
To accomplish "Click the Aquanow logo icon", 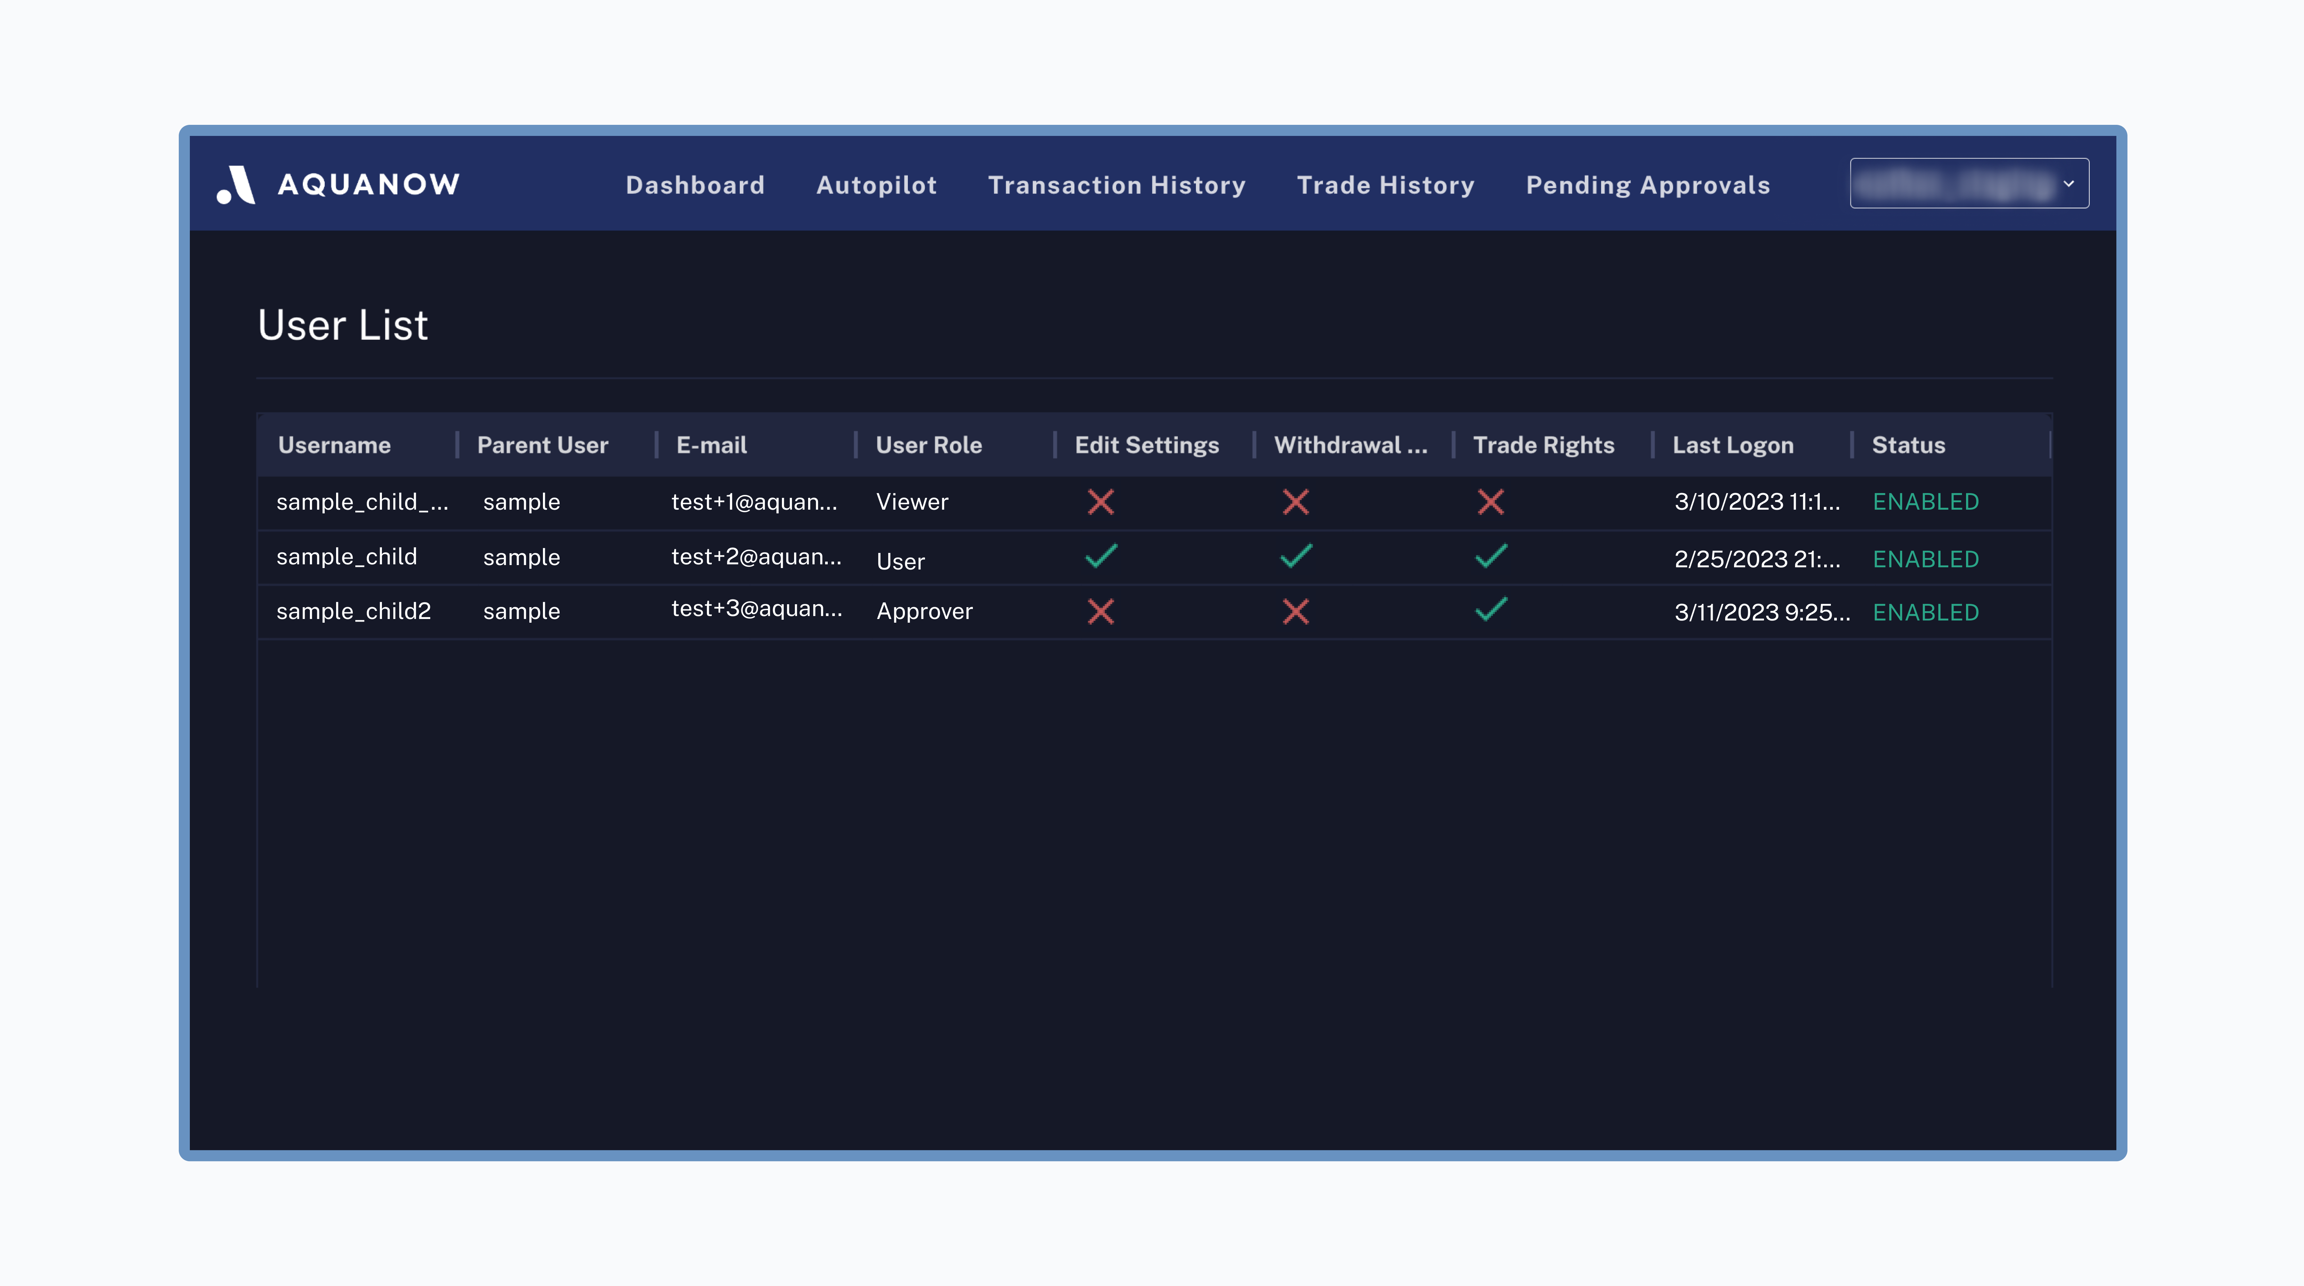I will pos(237,185).
